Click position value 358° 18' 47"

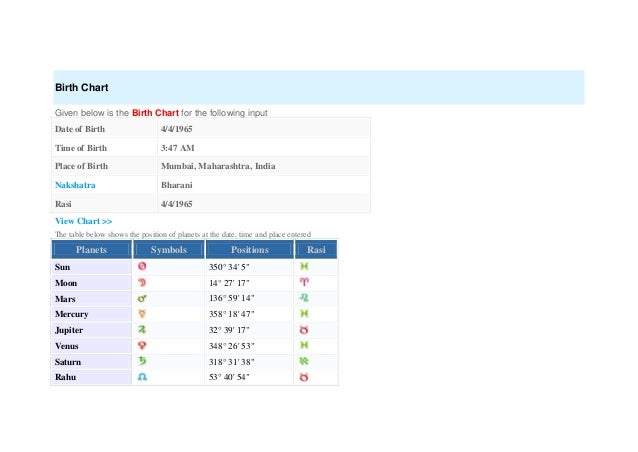pos(232,314)
